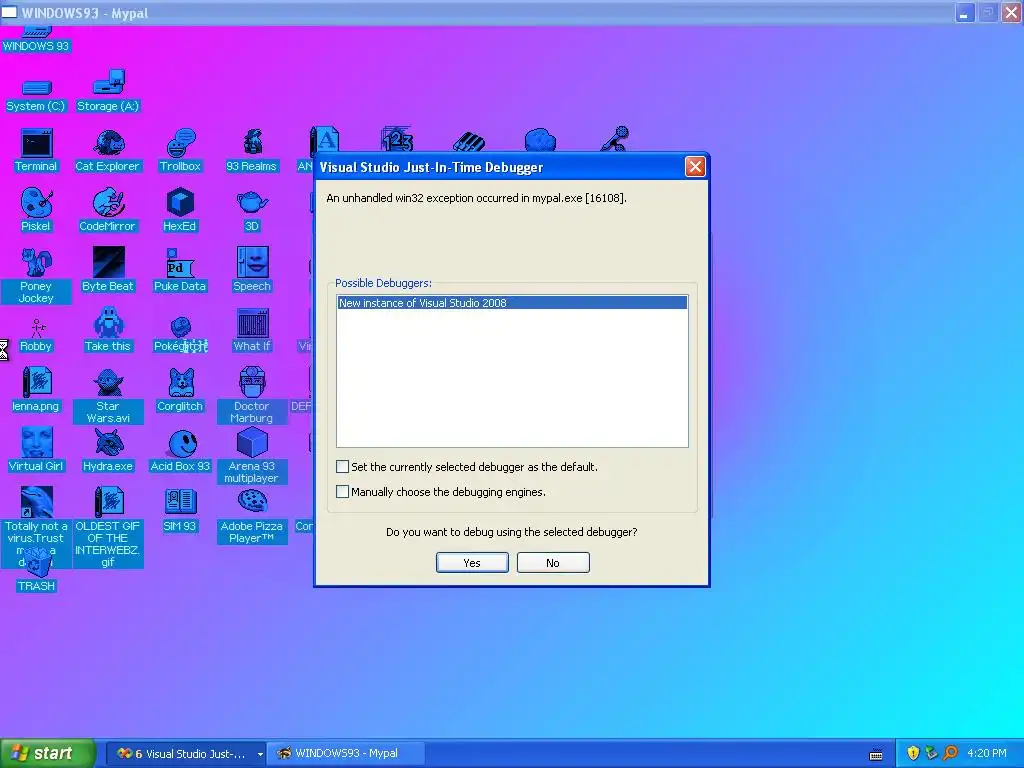Select the Speech desktop icon
This screenshot has width=1024, height=768.
pyautogui.click(x=251, y=270)
